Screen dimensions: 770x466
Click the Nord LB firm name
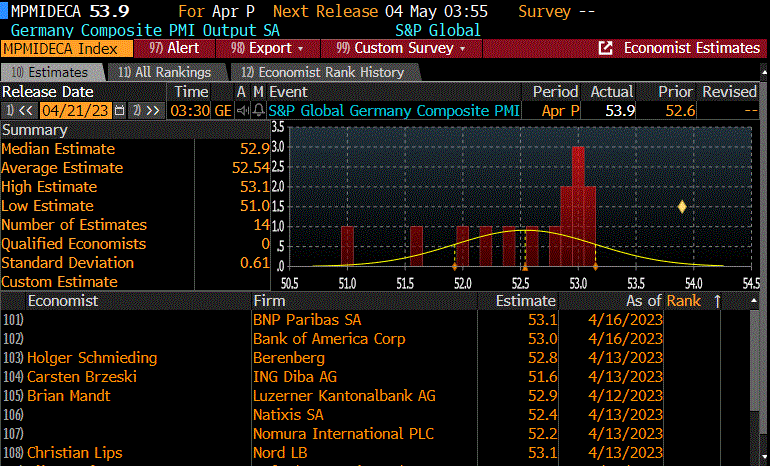coord(280,453)
